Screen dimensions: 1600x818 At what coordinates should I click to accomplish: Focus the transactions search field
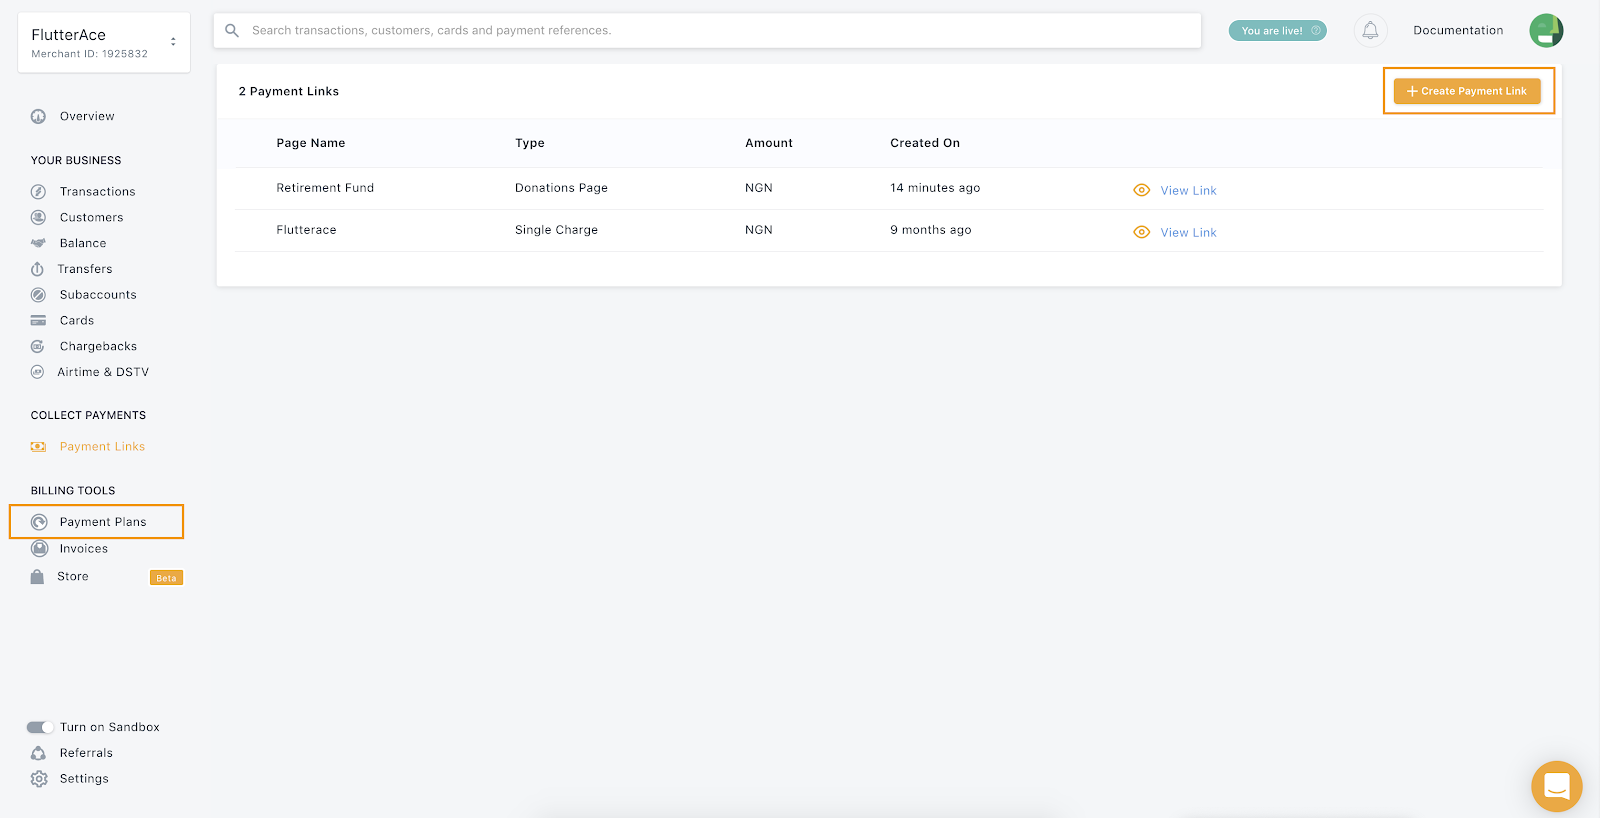pos(707,31)
